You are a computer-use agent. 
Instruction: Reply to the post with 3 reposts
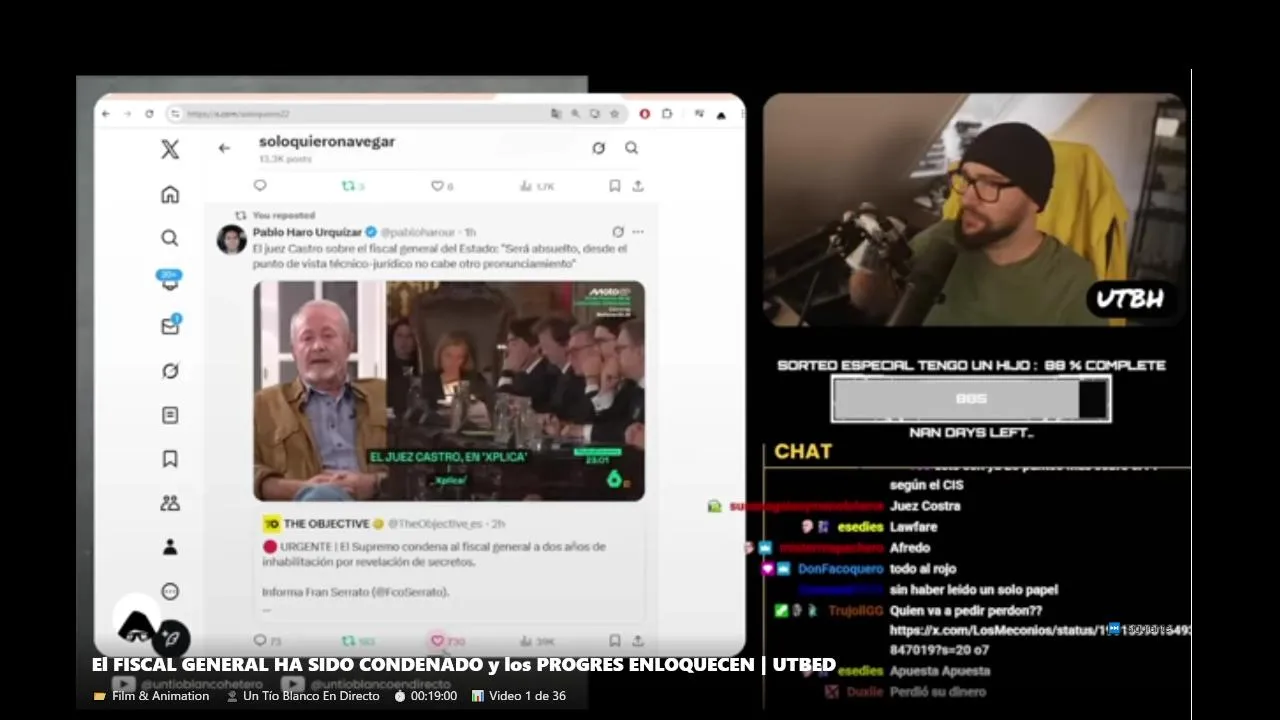tap(260, 186)
